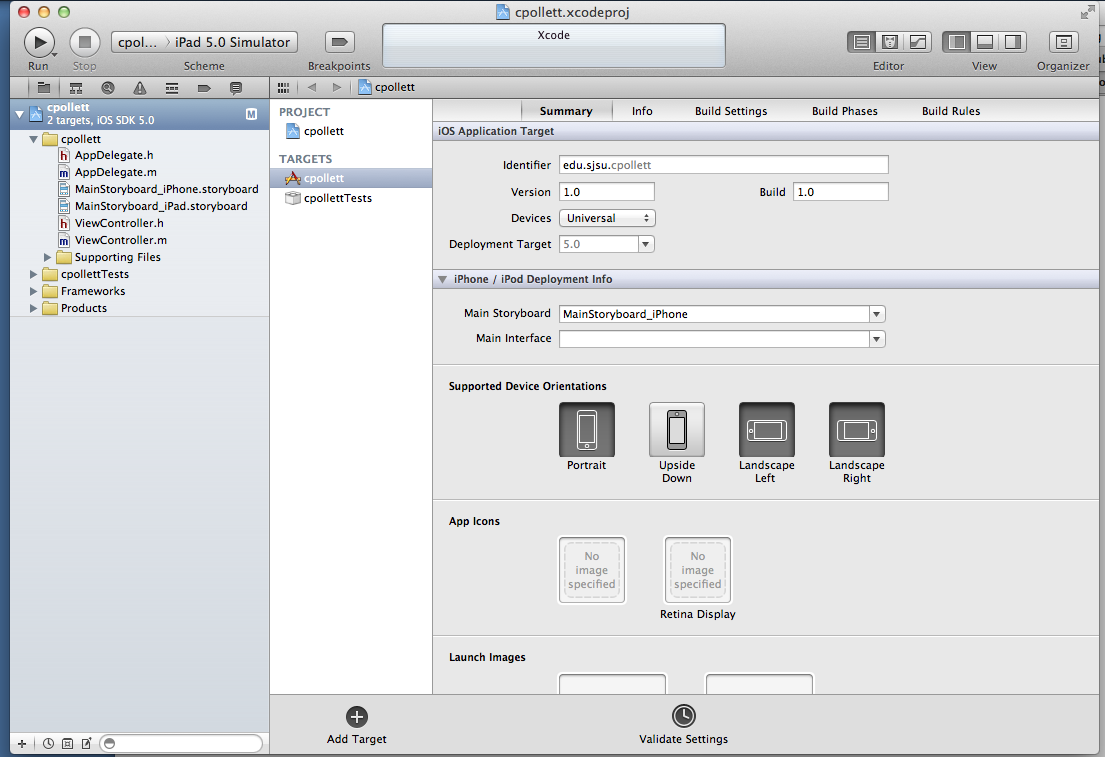Click Validate Settings button
1105x757 pixels.
click(684, 725)
